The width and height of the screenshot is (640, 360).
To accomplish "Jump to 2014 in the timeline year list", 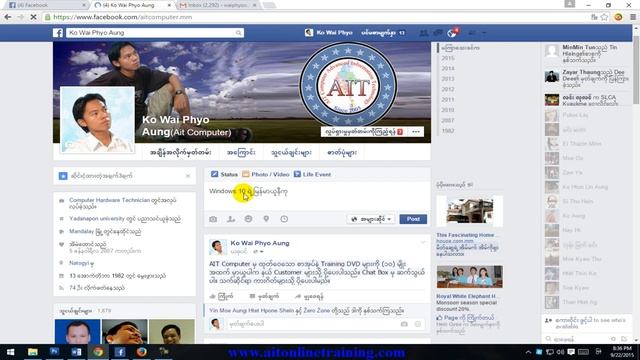I will [448, 69].
